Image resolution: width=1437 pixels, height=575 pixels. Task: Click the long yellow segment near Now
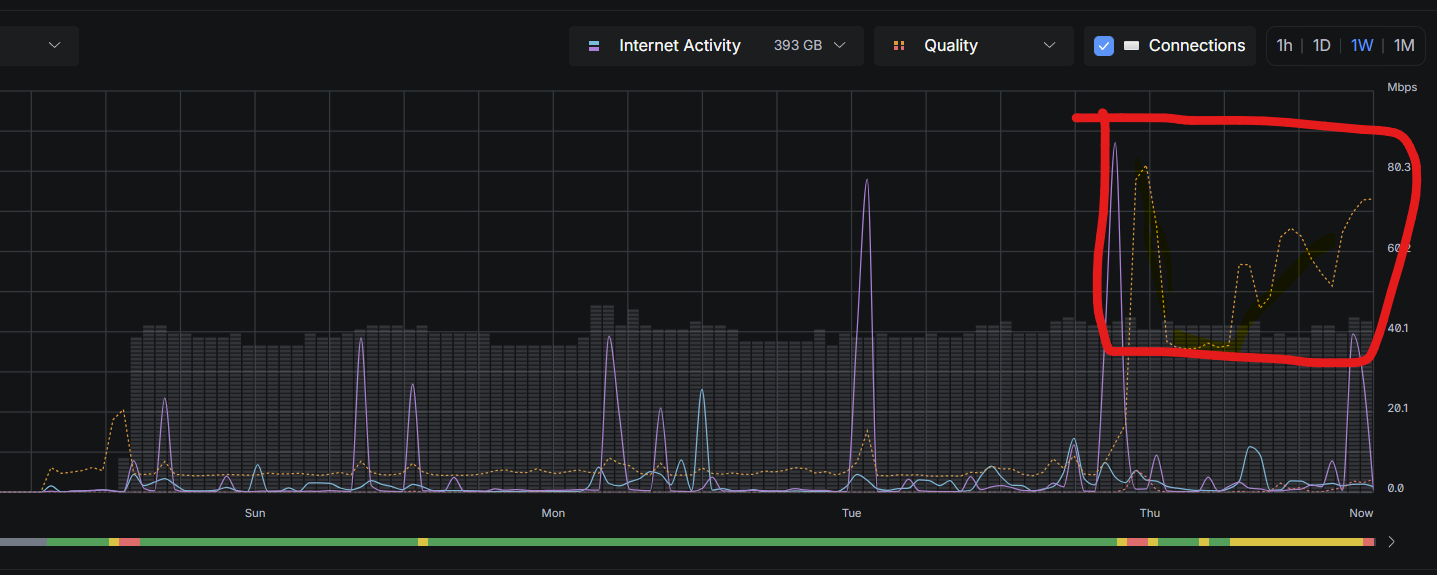pyautogui.click(x=1296, y=542)
